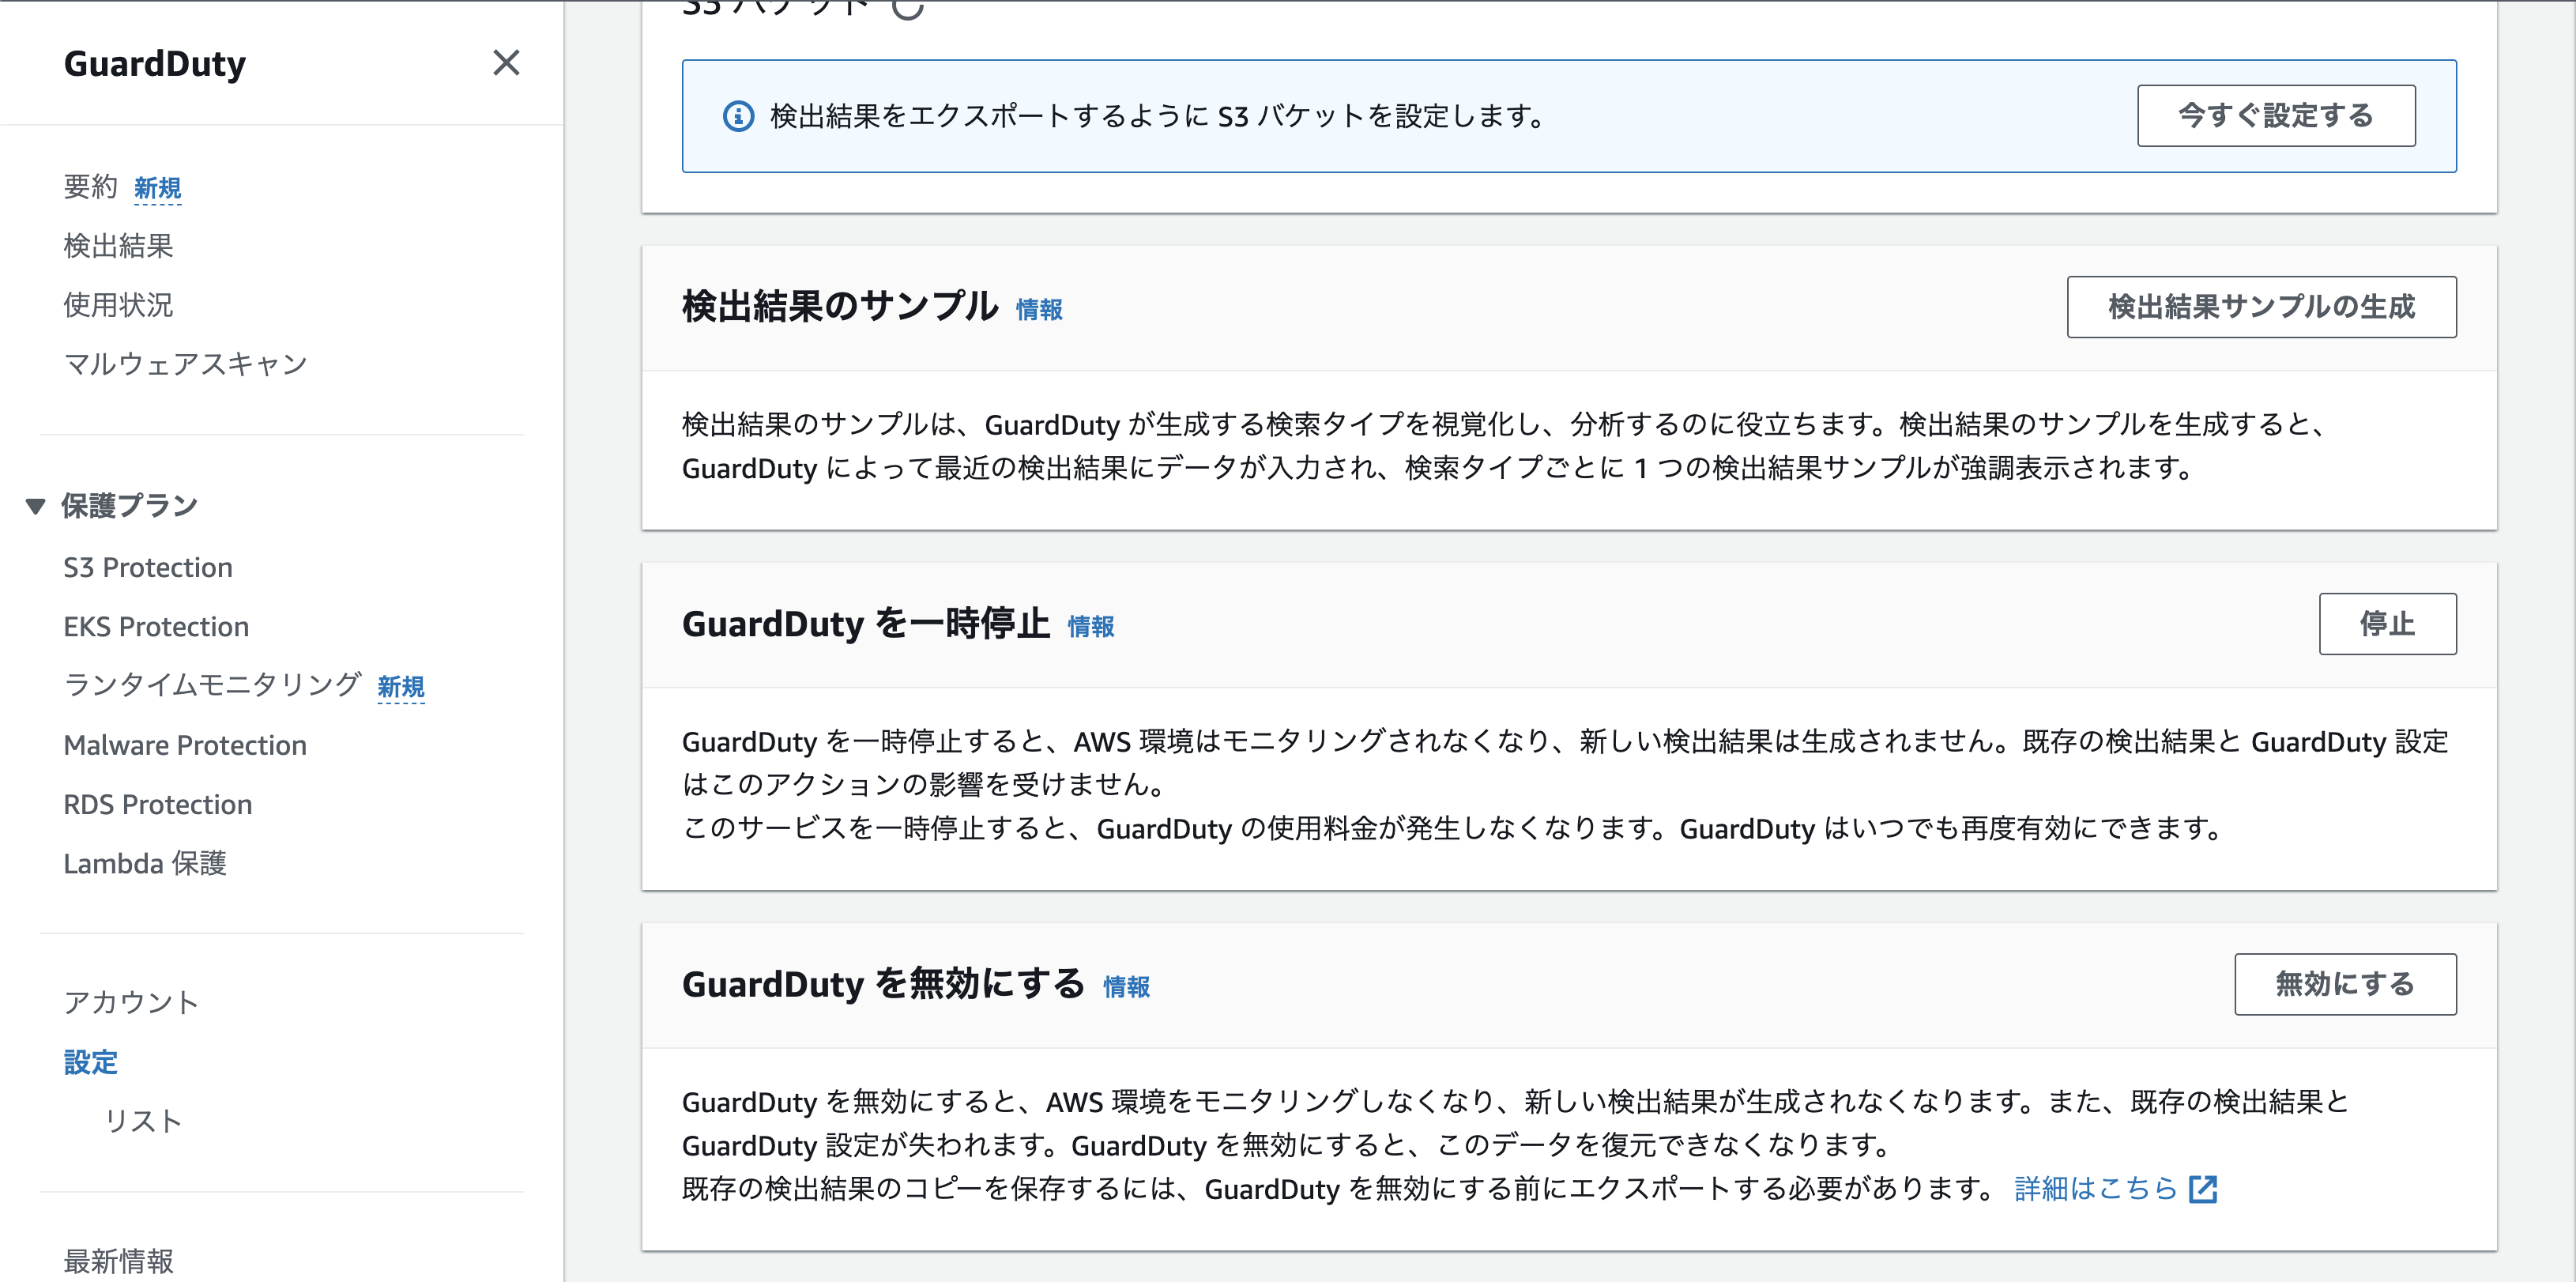Click 停止 button to suspend GuardDuty
The height and width of the screenshot is (1282, 2576).
(x=2387, y=624)
